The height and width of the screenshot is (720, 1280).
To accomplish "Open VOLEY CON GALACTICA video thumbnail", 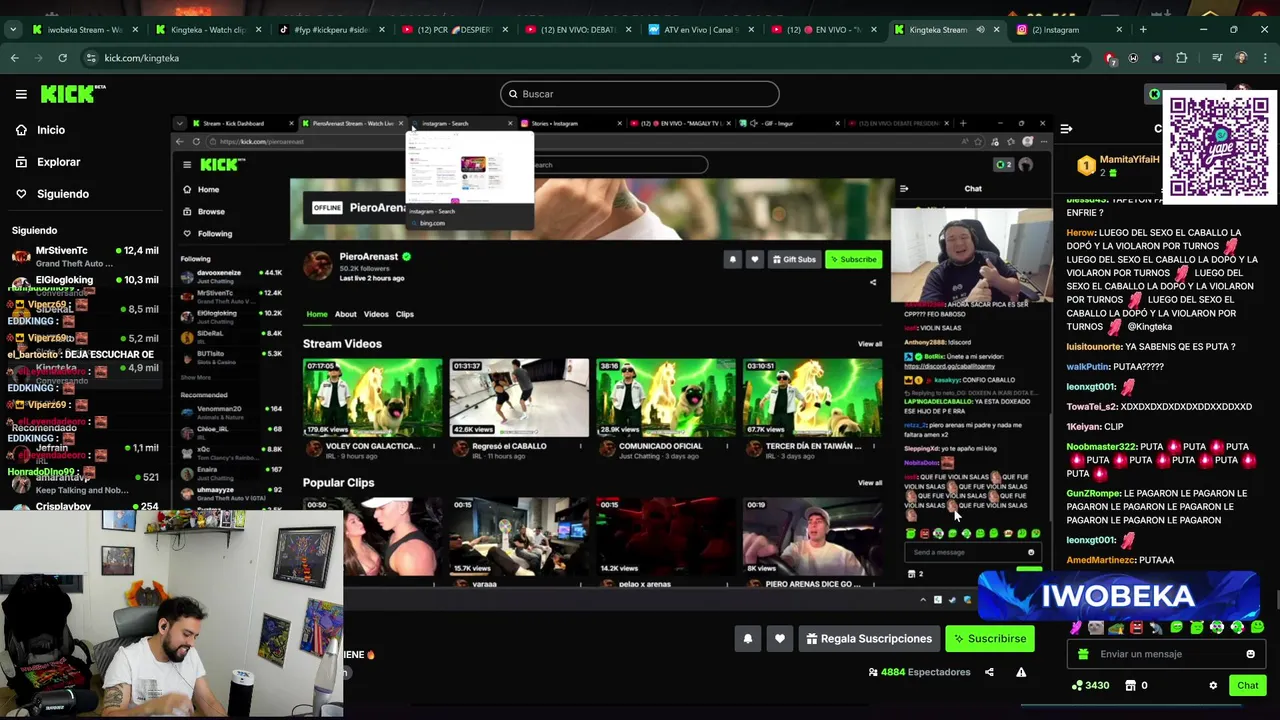I will click(x=372, y=398).
